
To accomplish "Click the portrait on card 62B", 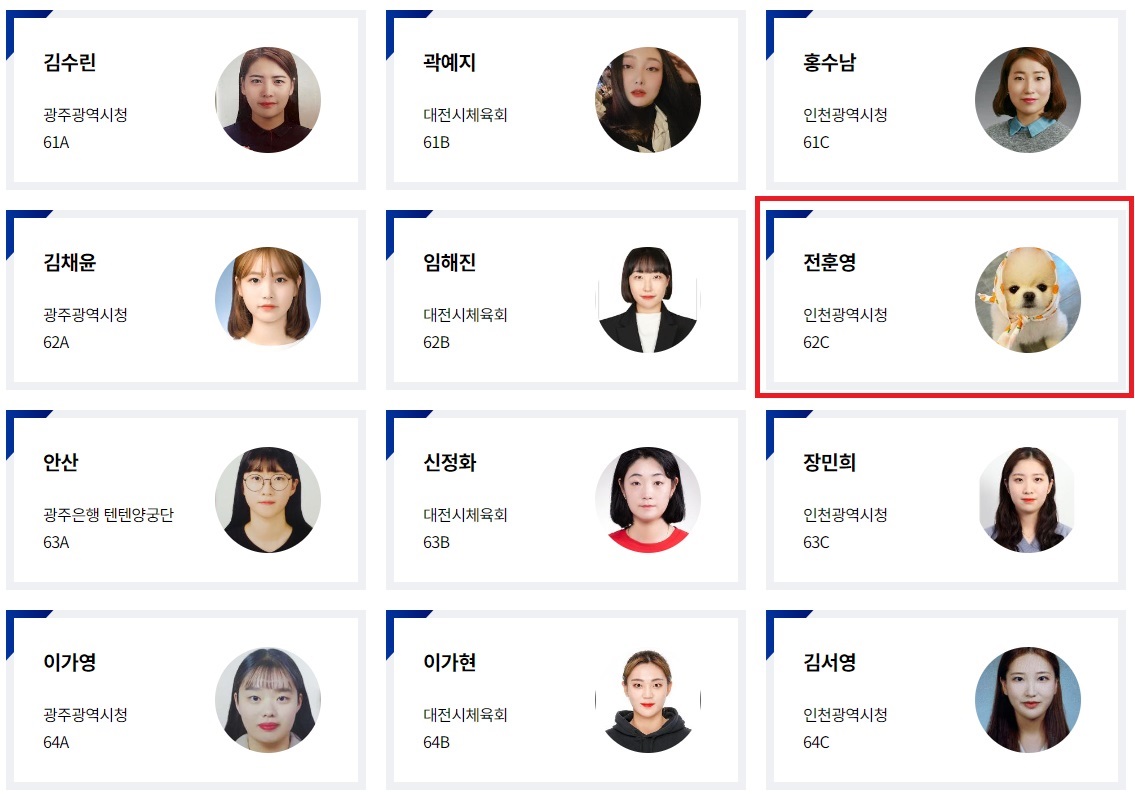I will coord(648,300).
